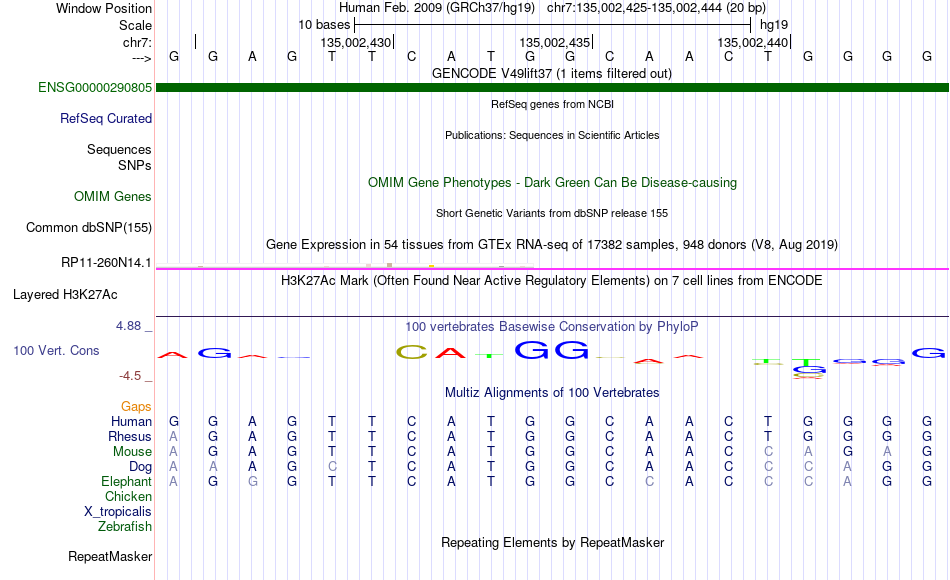Click the OMIM Gene Phenotypes title
Viewport: 950px width, 580px height.
pos(552,182)
